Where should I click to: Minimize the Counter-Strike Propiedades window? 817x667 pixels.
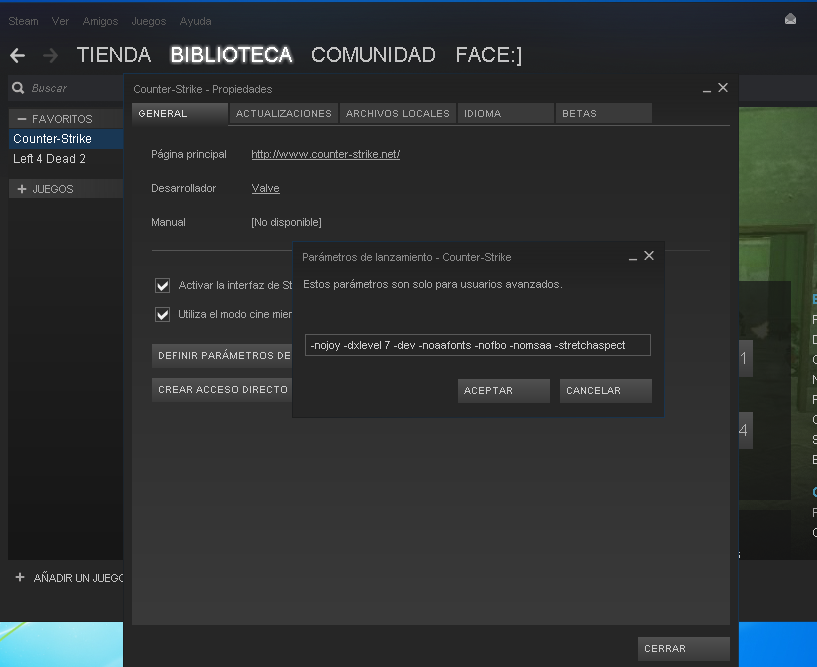(707, 90)
